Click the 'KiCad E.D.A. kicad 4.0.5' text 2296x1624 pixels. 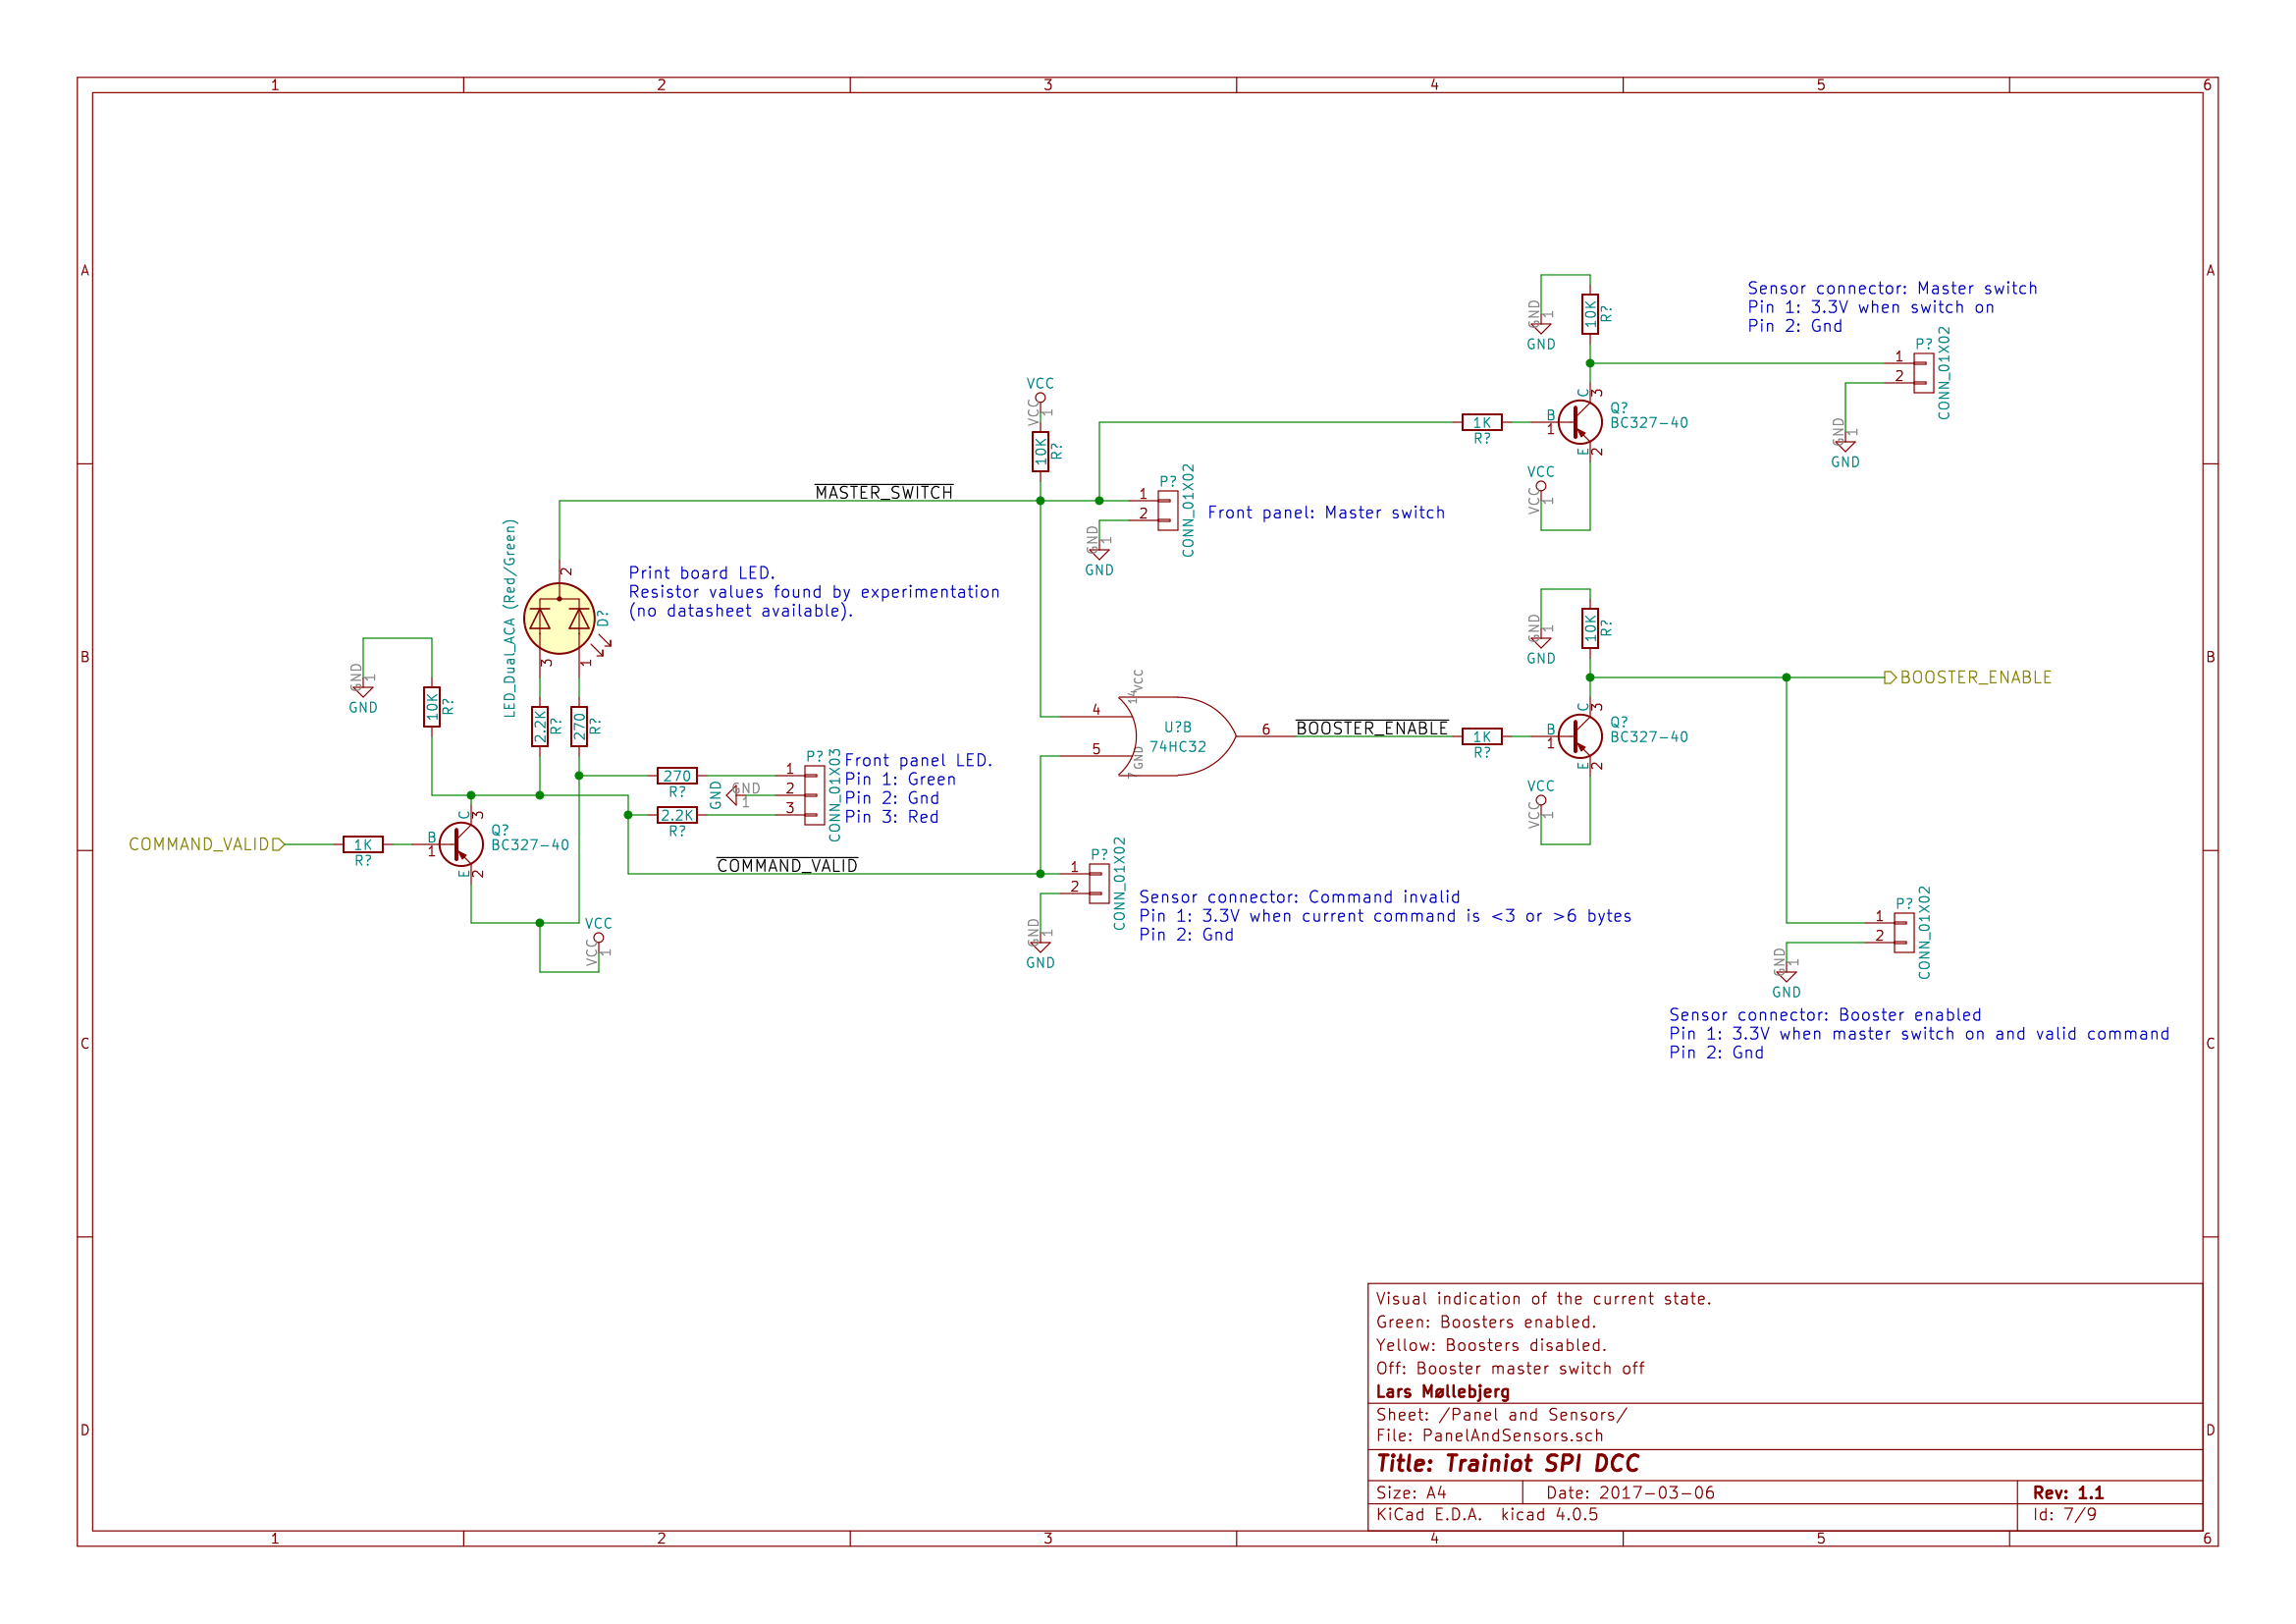(1487, 1515)
